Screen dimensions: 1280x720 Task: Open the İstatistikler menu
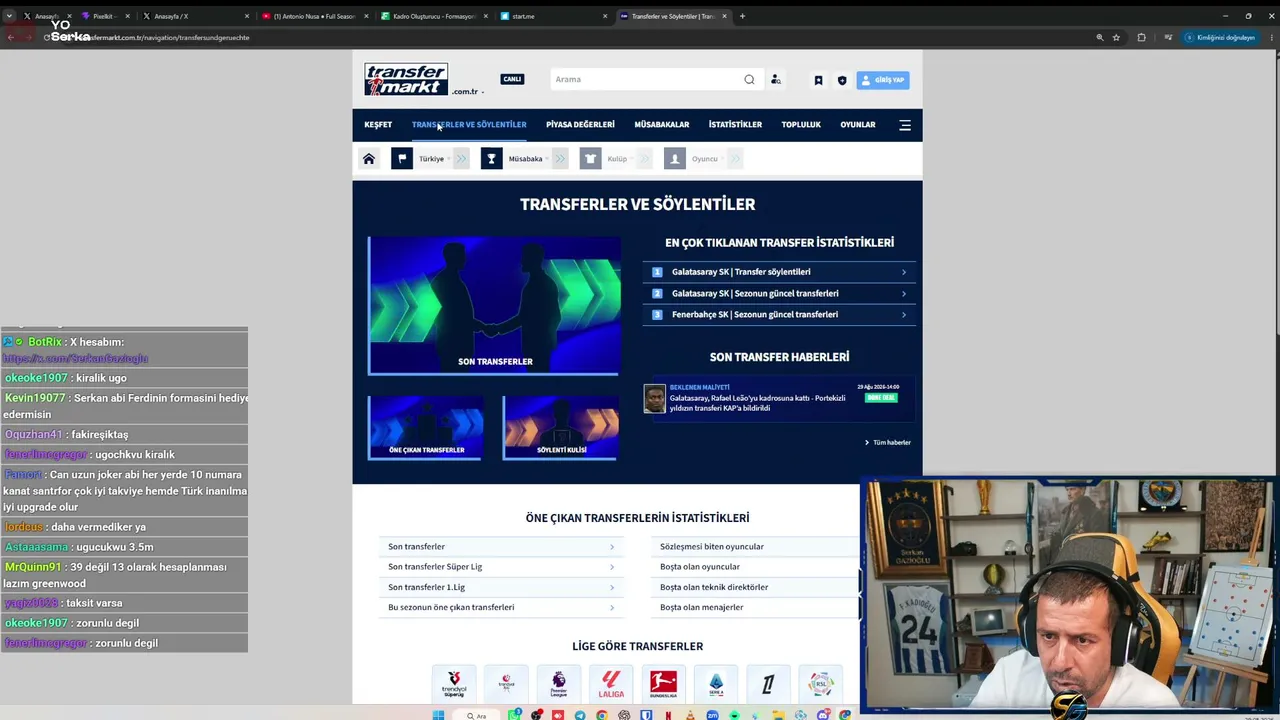(x=735, y=125)
